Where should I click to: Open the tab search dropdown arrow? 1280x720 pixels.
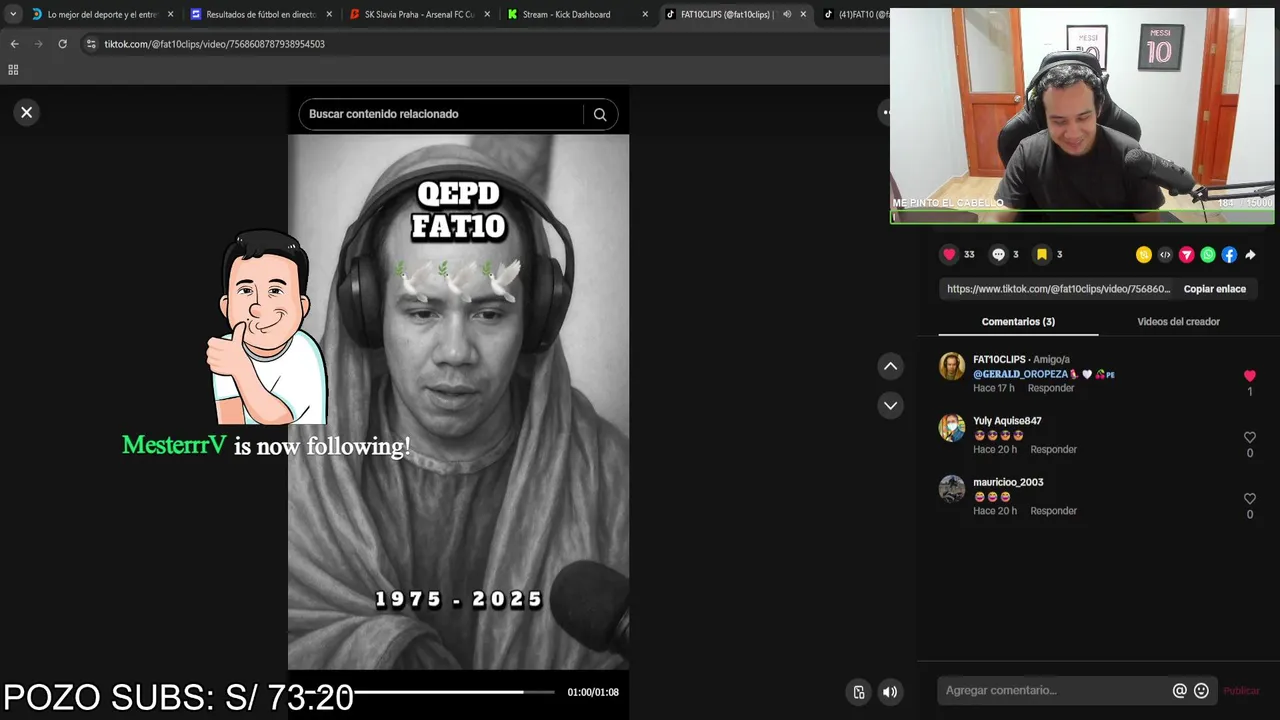tap(13, 14)
